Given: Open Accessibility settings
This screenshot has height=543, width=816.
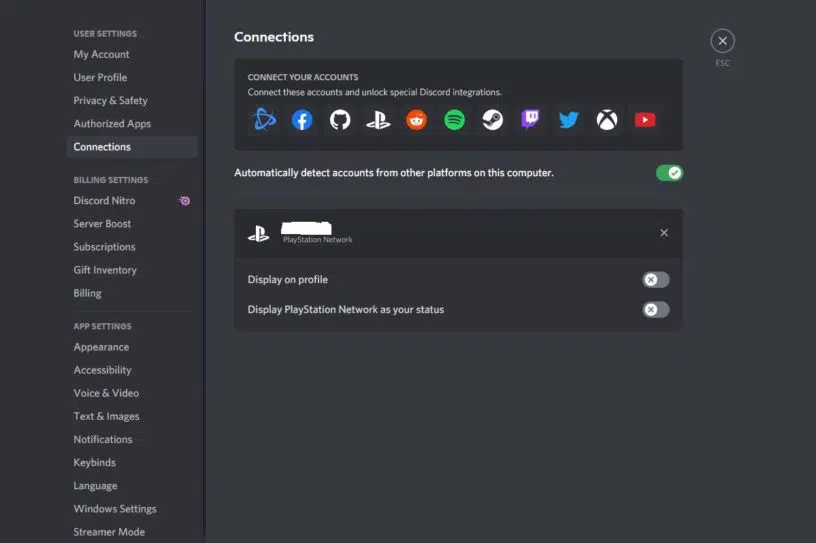Looking at the screenshot, I should click(132, 370).
